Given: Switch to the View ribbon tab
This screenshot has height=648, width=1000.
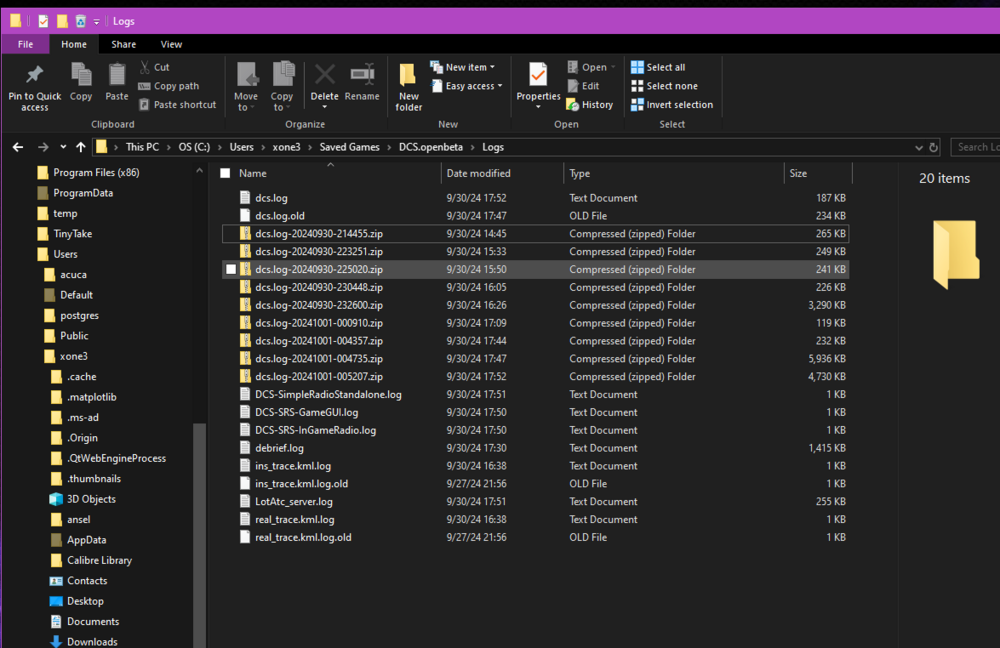Looking at the screenshot, I should [x=171, y=44].
